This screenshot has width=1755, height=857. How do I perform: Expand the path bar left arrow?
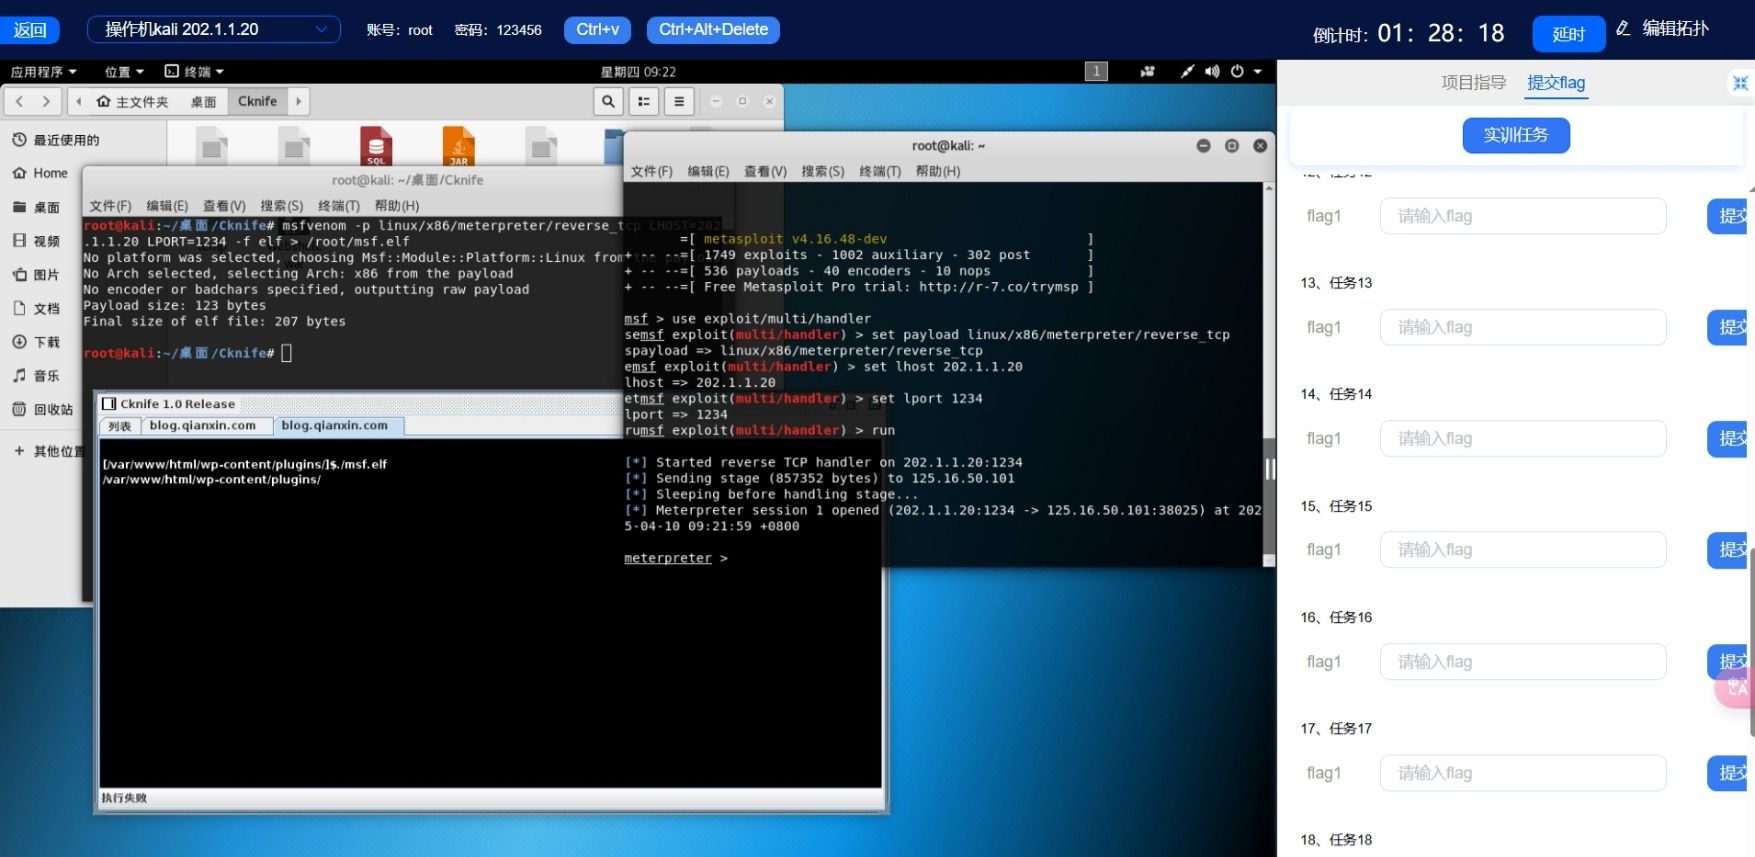tap(79, 101)
